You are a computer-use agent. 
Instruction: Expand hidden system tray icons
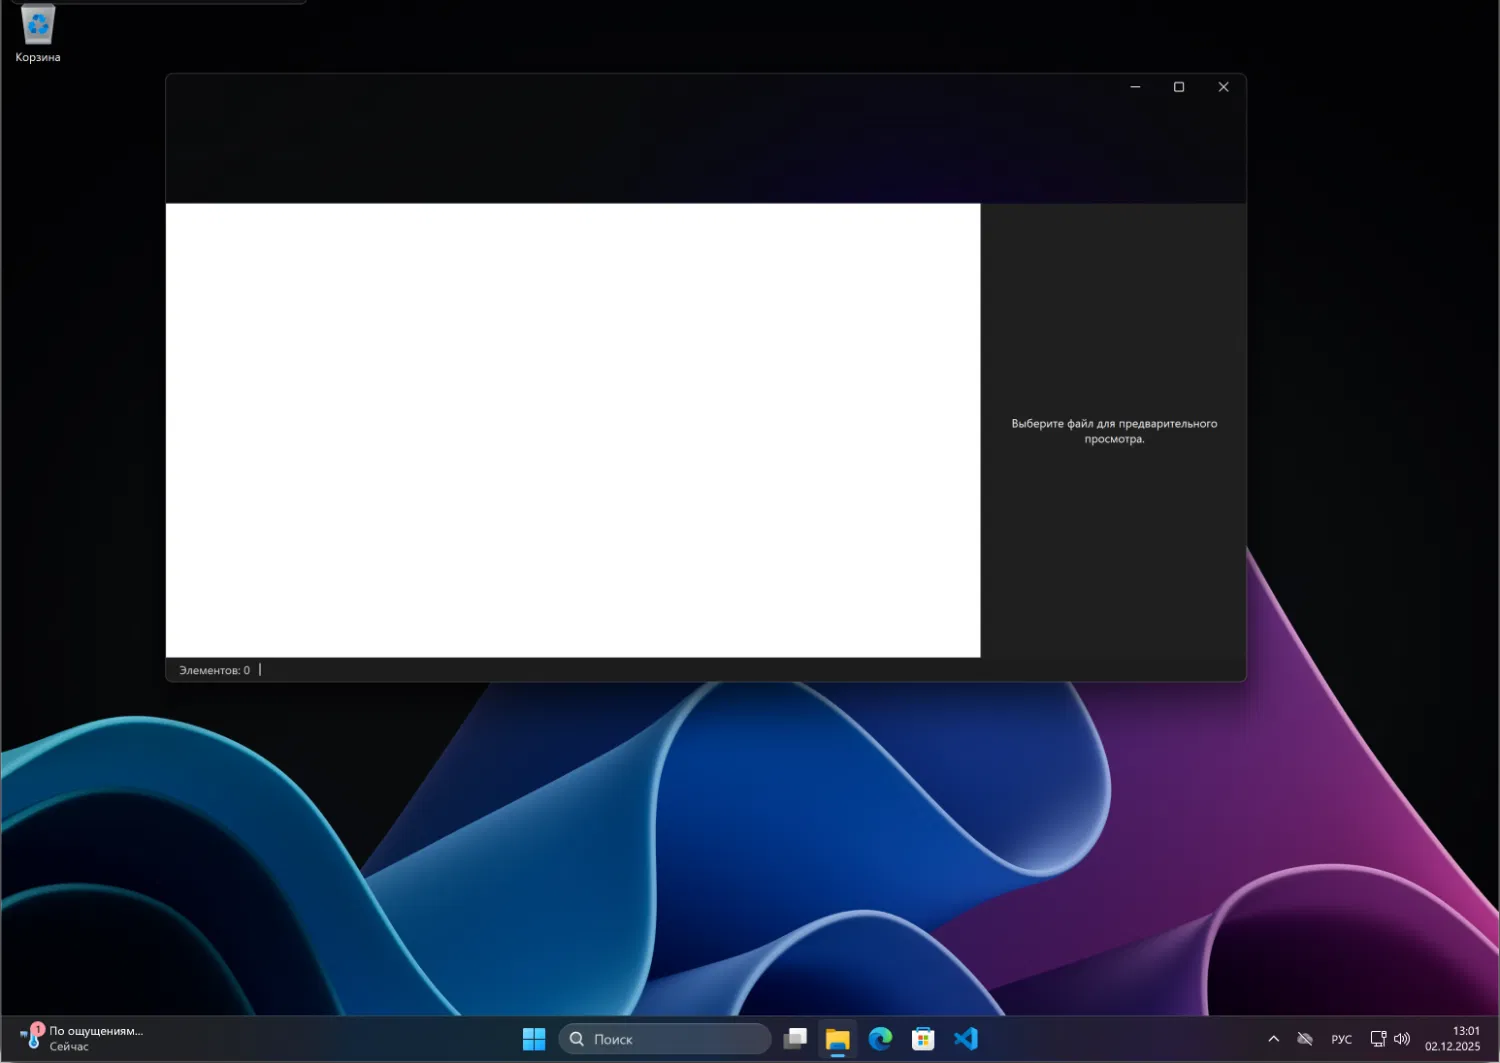coord(1274,1038)
